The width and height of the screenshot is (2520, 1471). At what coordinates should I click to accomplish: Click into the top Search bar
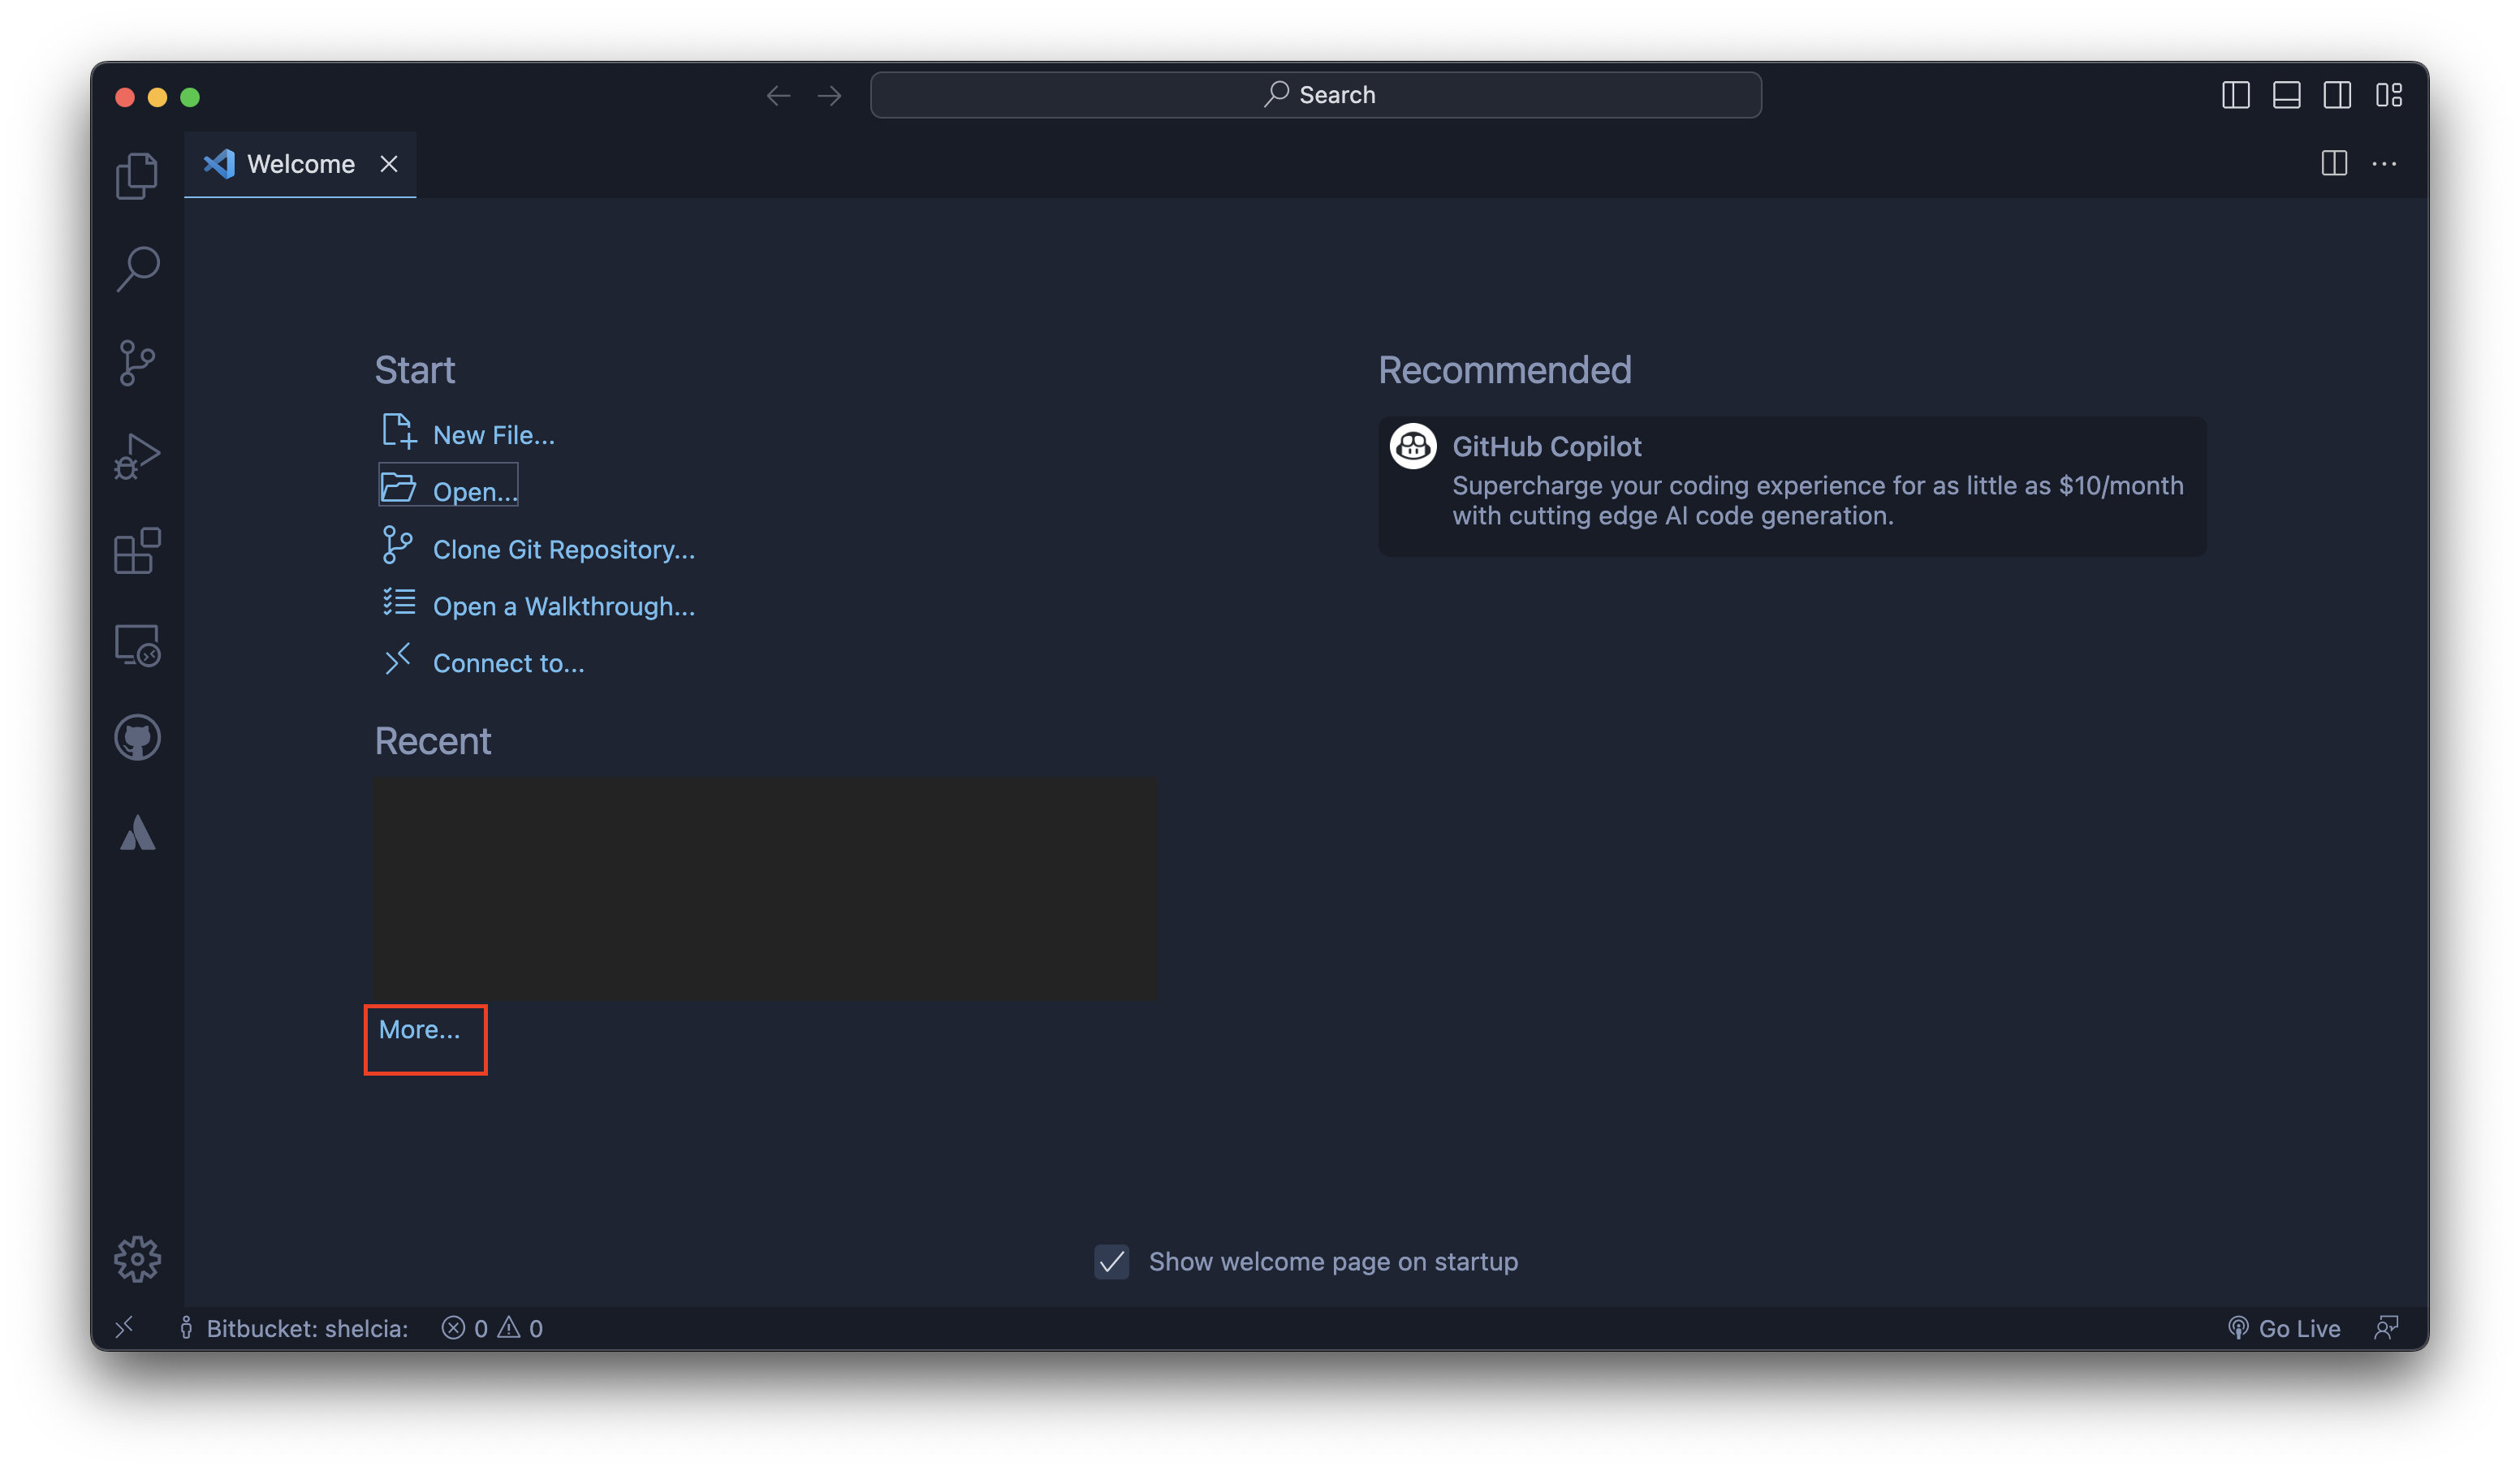coord(1315,94)
